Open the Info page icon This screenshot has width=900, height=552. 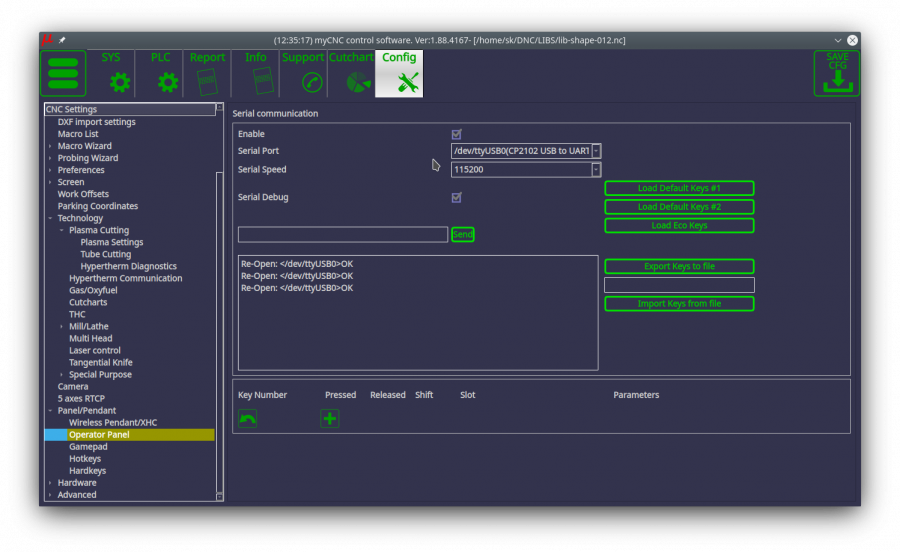pyautogui.click(x=262, y=82)
